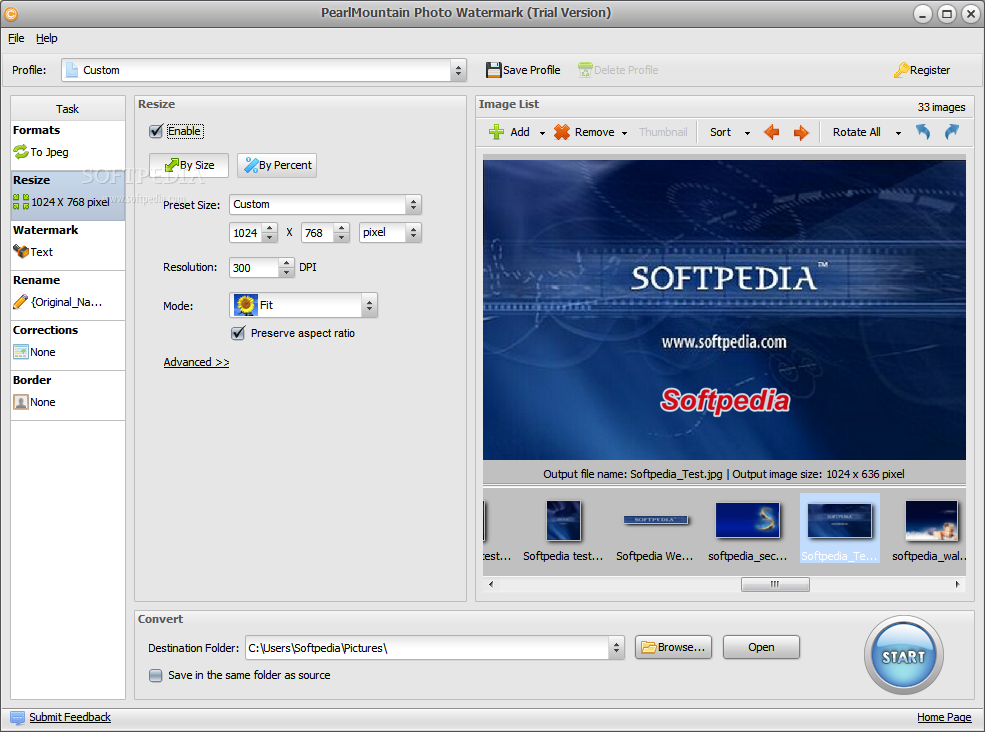This screenshot has width=985, height=732.
Task: Click the Border None portrait icon
Action: coord(21,402)
